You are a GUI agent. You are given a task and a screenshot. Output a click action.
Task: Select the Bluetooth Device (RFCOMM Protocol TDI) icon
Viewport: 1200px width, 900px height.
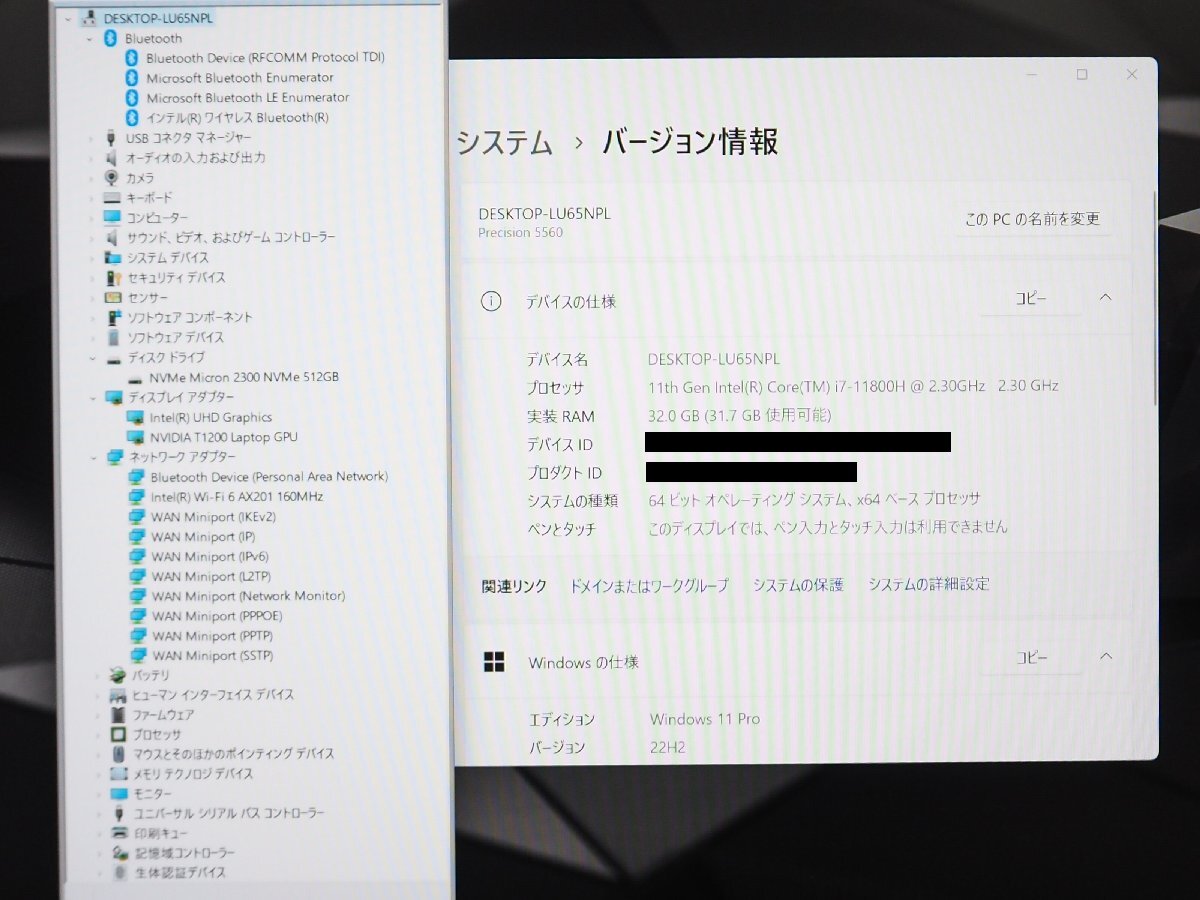pos(131,58)
